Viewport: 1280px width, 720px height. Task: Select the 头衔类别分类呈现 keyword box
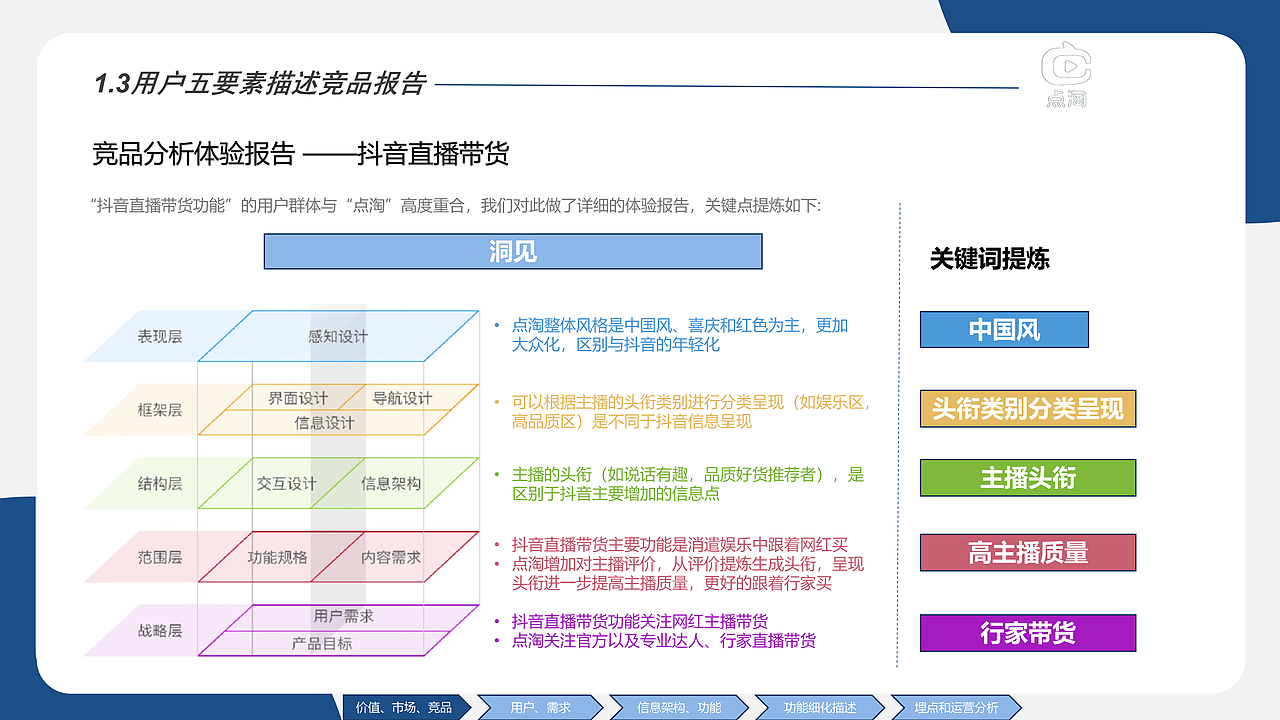pyautogui.click(x=1028, y=408)
